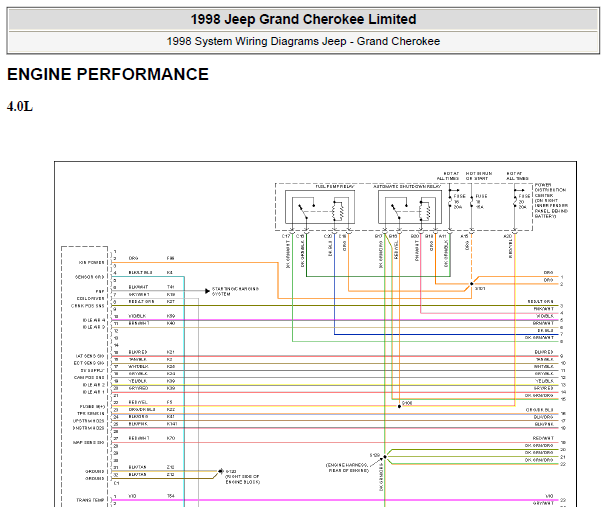
Task: Click the Fuse 20 20A symbol
Action: pyautogui.click(x=515, y=200)
